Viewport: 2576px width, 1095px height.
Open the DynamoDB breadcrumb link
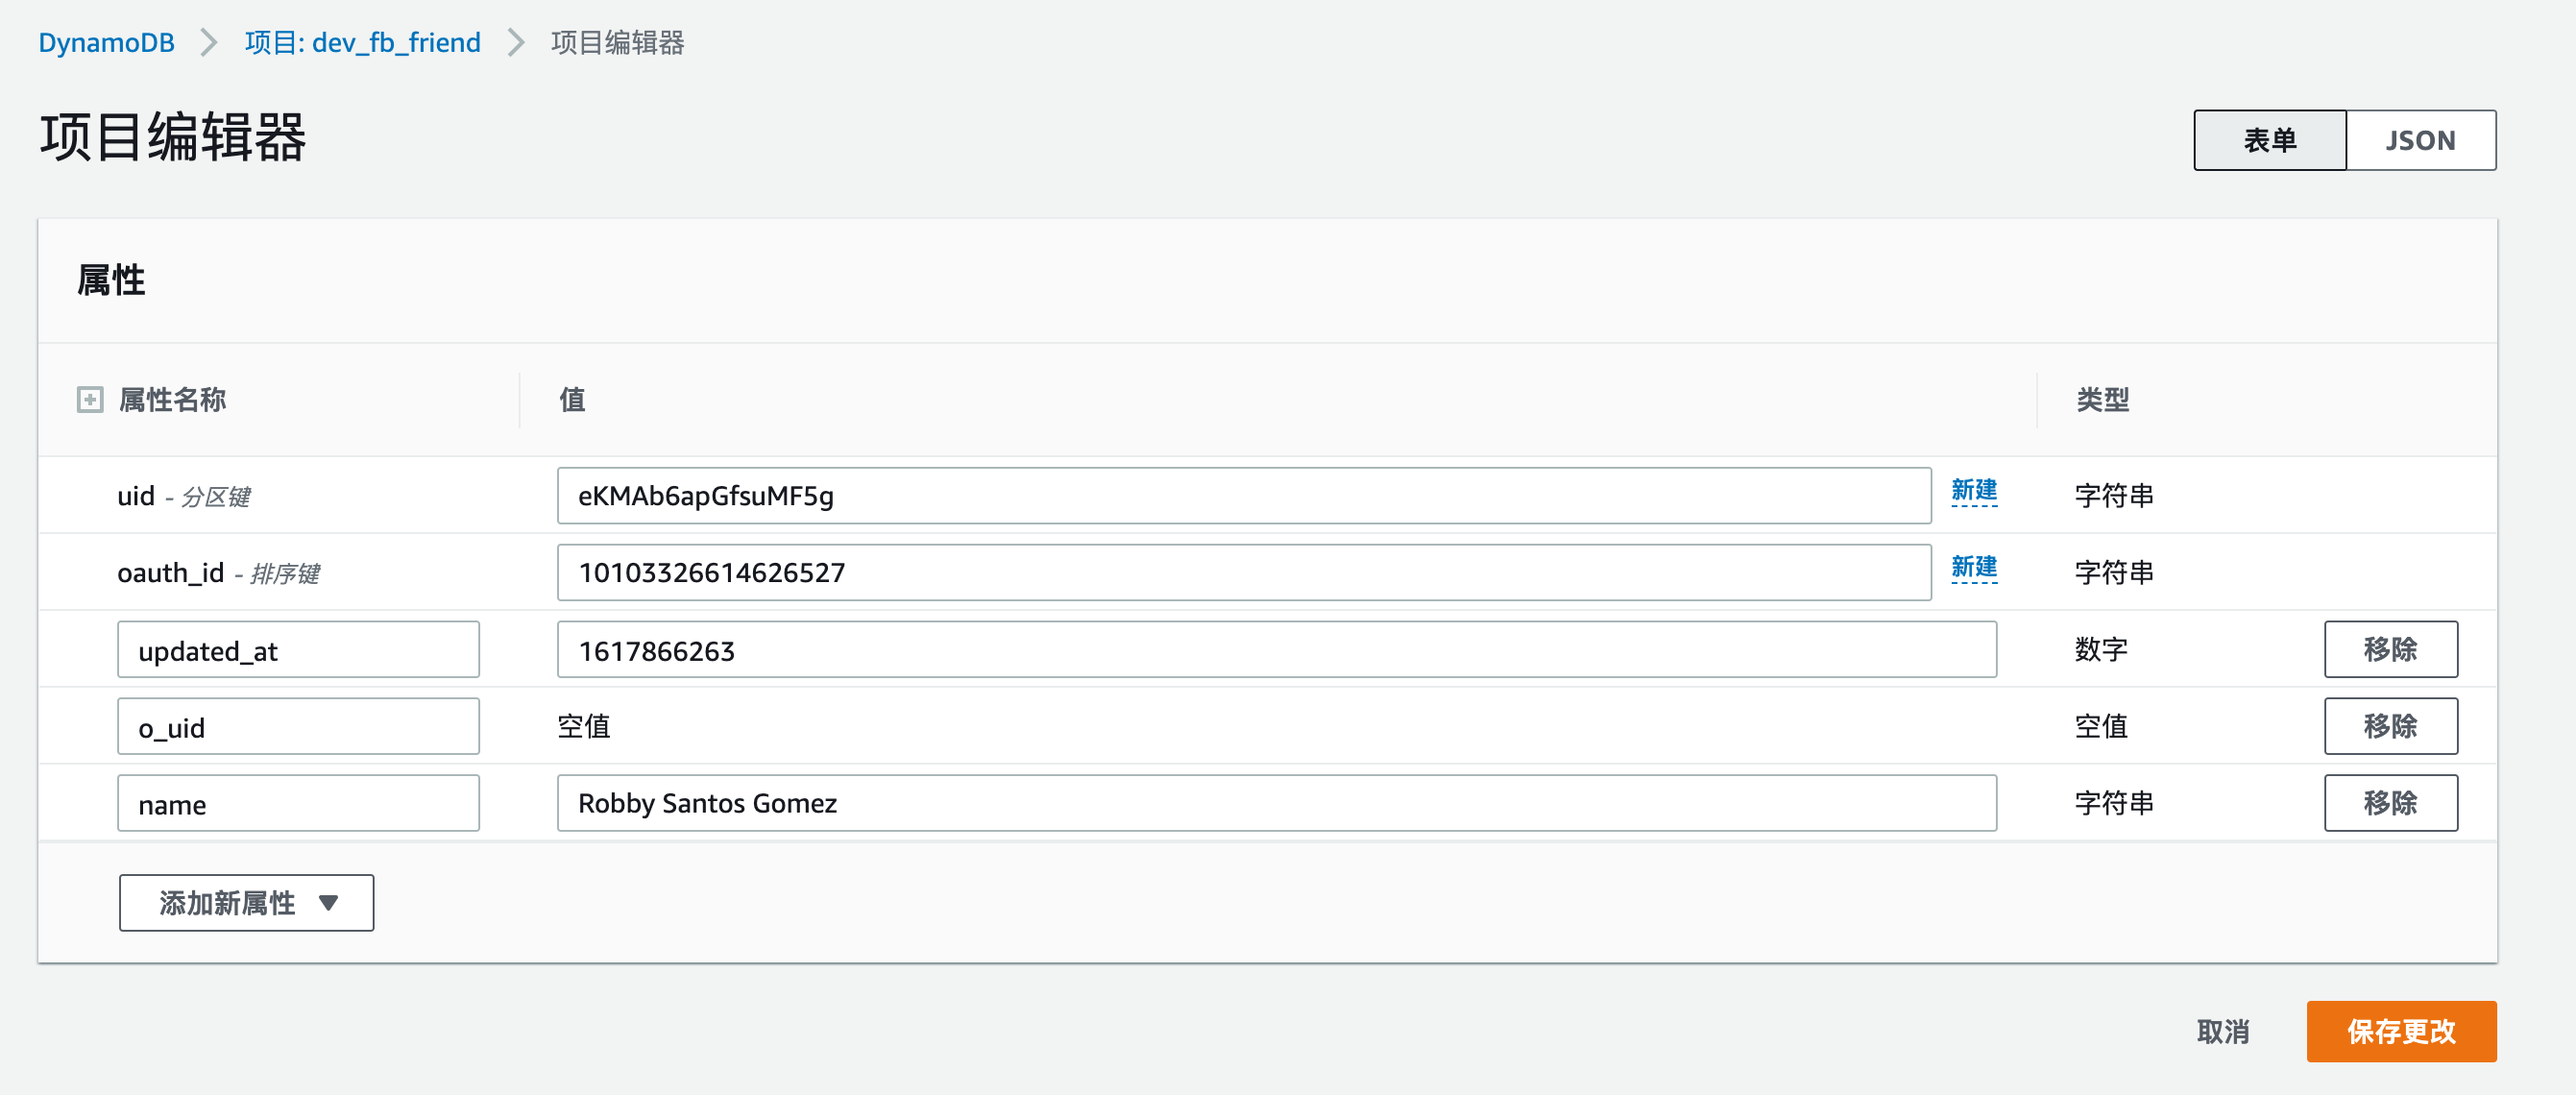105,42
